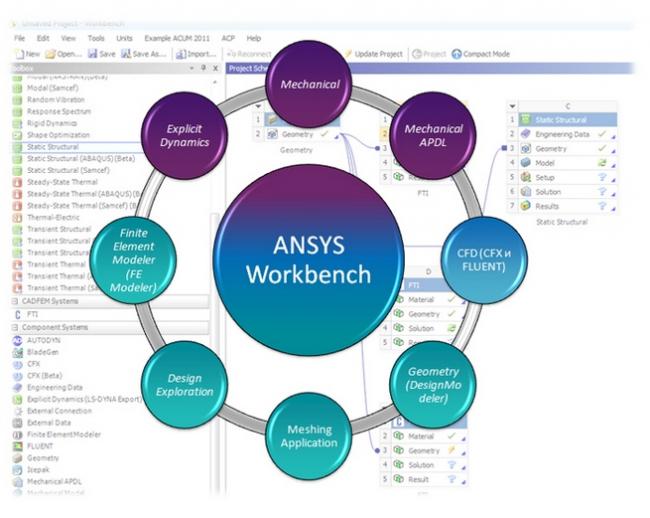Click the New project toolbar button
The height and width of the screenshot is (518, 650).
click(27, 54)
